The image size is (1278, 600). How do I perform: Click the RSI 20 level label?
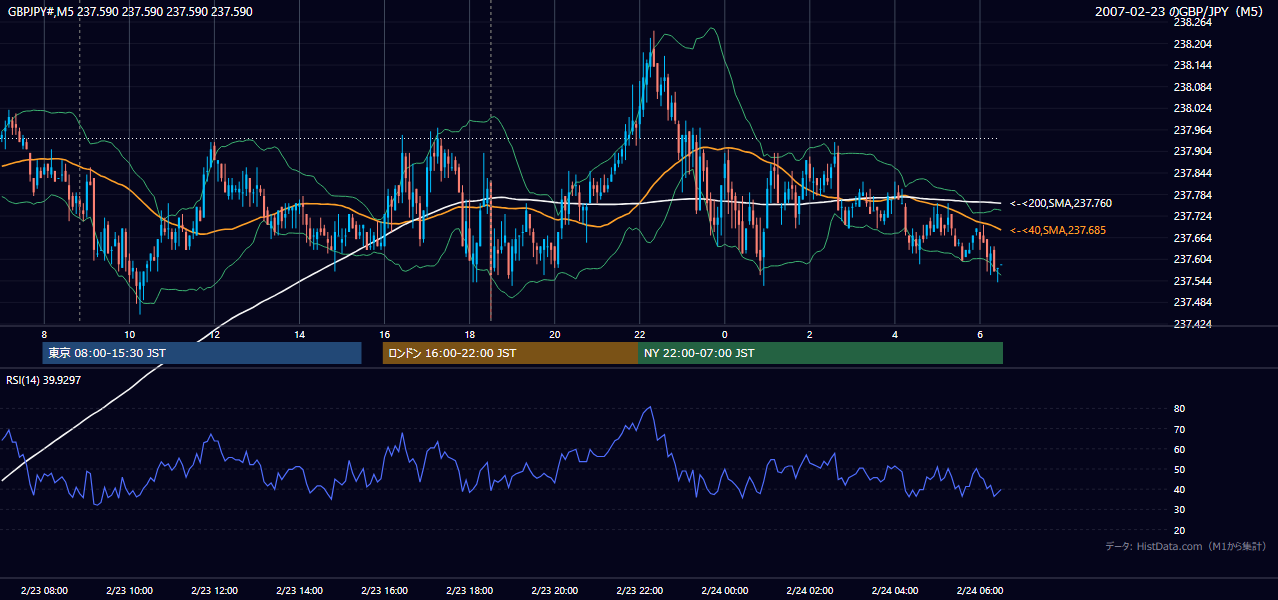1179,530
